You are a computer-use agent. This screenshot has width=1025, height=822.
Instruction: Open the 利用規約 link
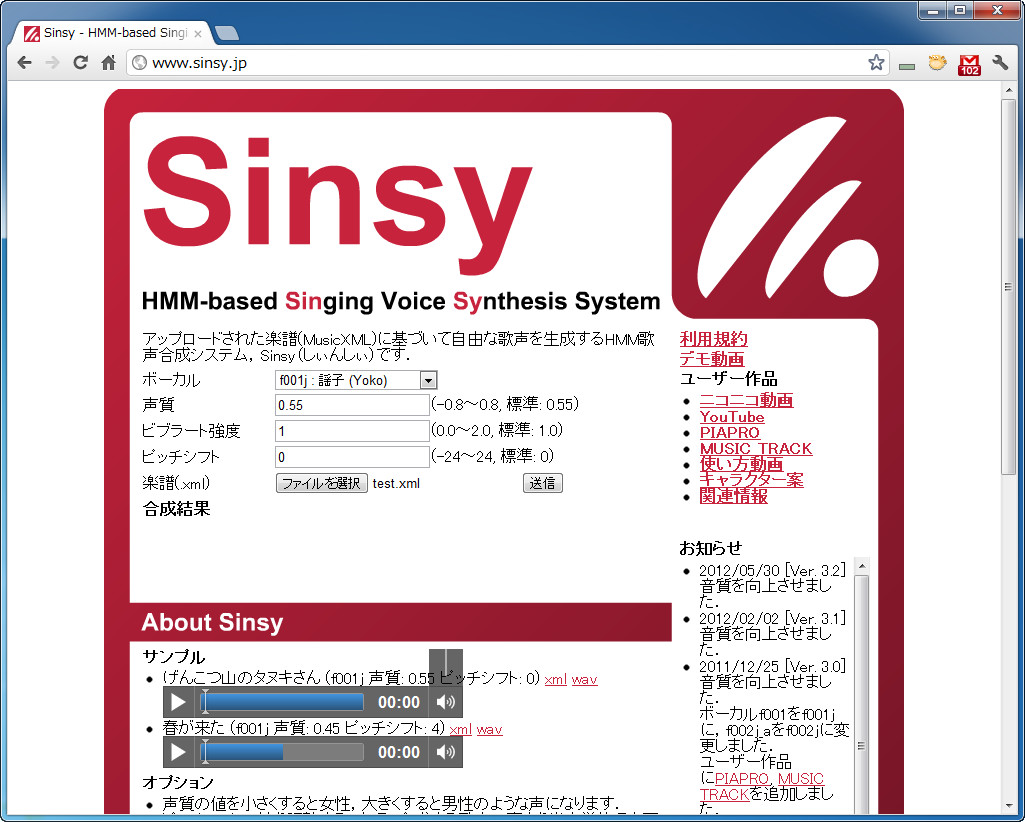(714, 339)
